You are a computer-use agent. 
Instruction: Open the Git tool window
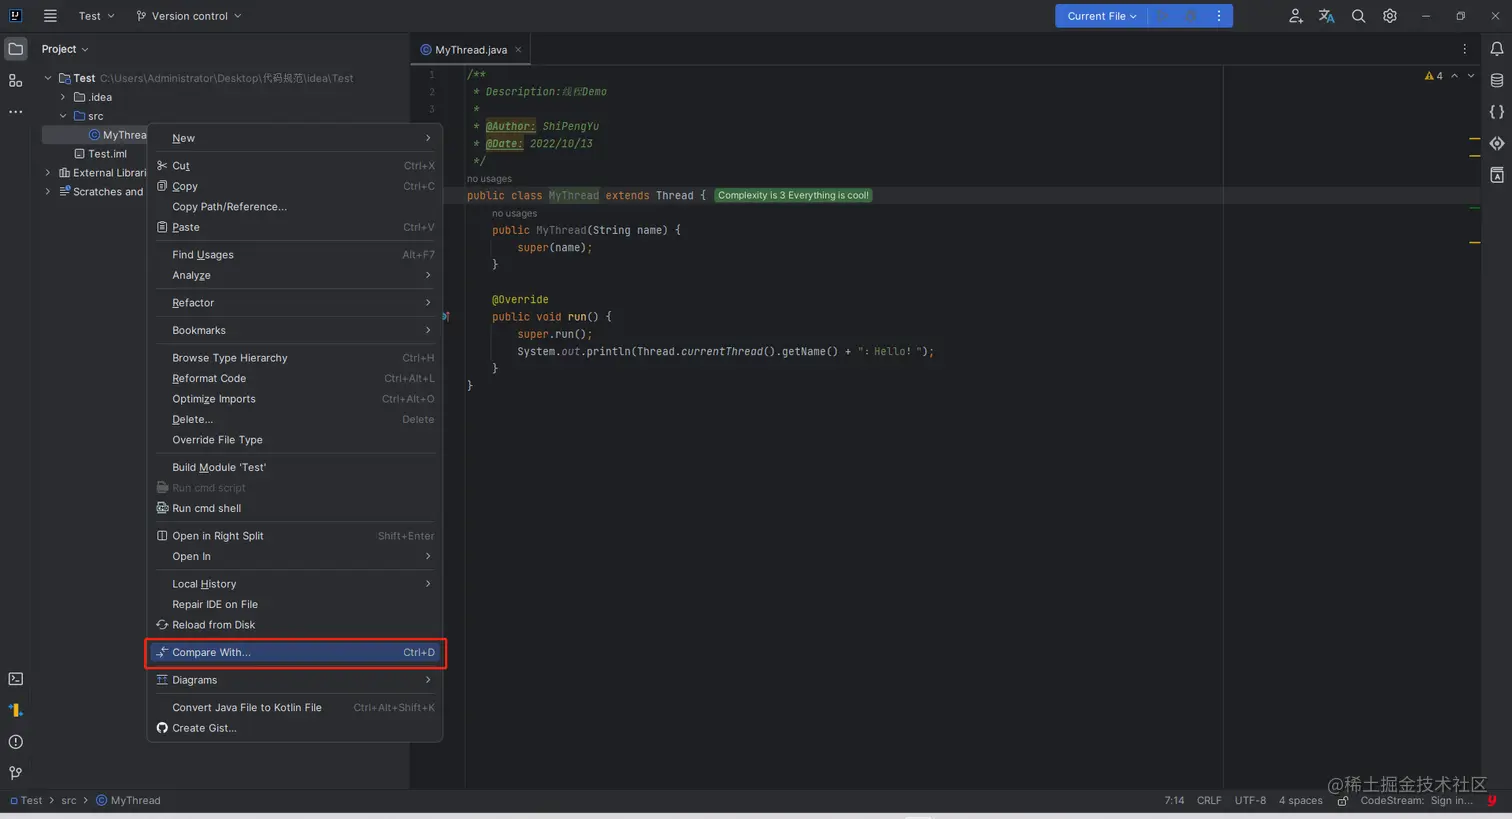tap(16, 773)
